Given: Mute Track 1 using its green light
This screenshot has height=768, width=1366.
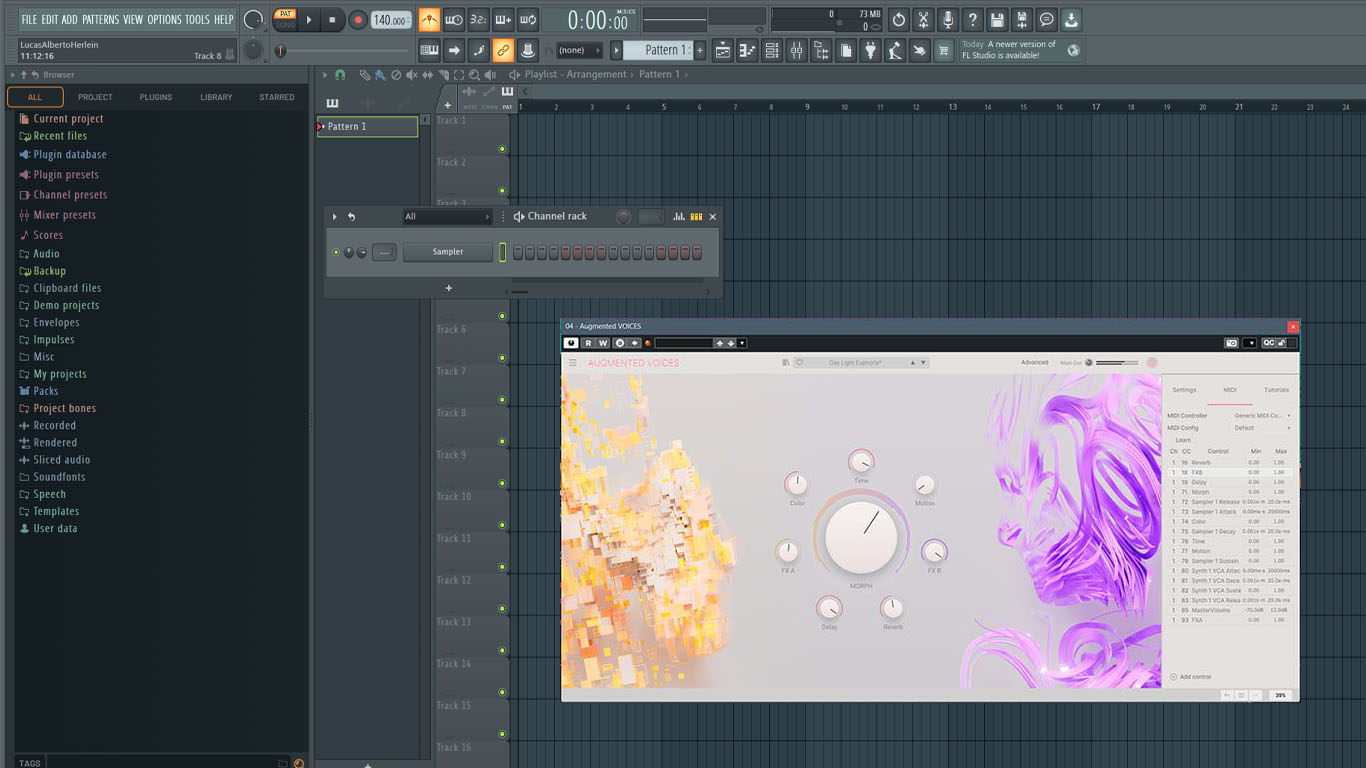Looking at the screenshot, I should (502, 149).
